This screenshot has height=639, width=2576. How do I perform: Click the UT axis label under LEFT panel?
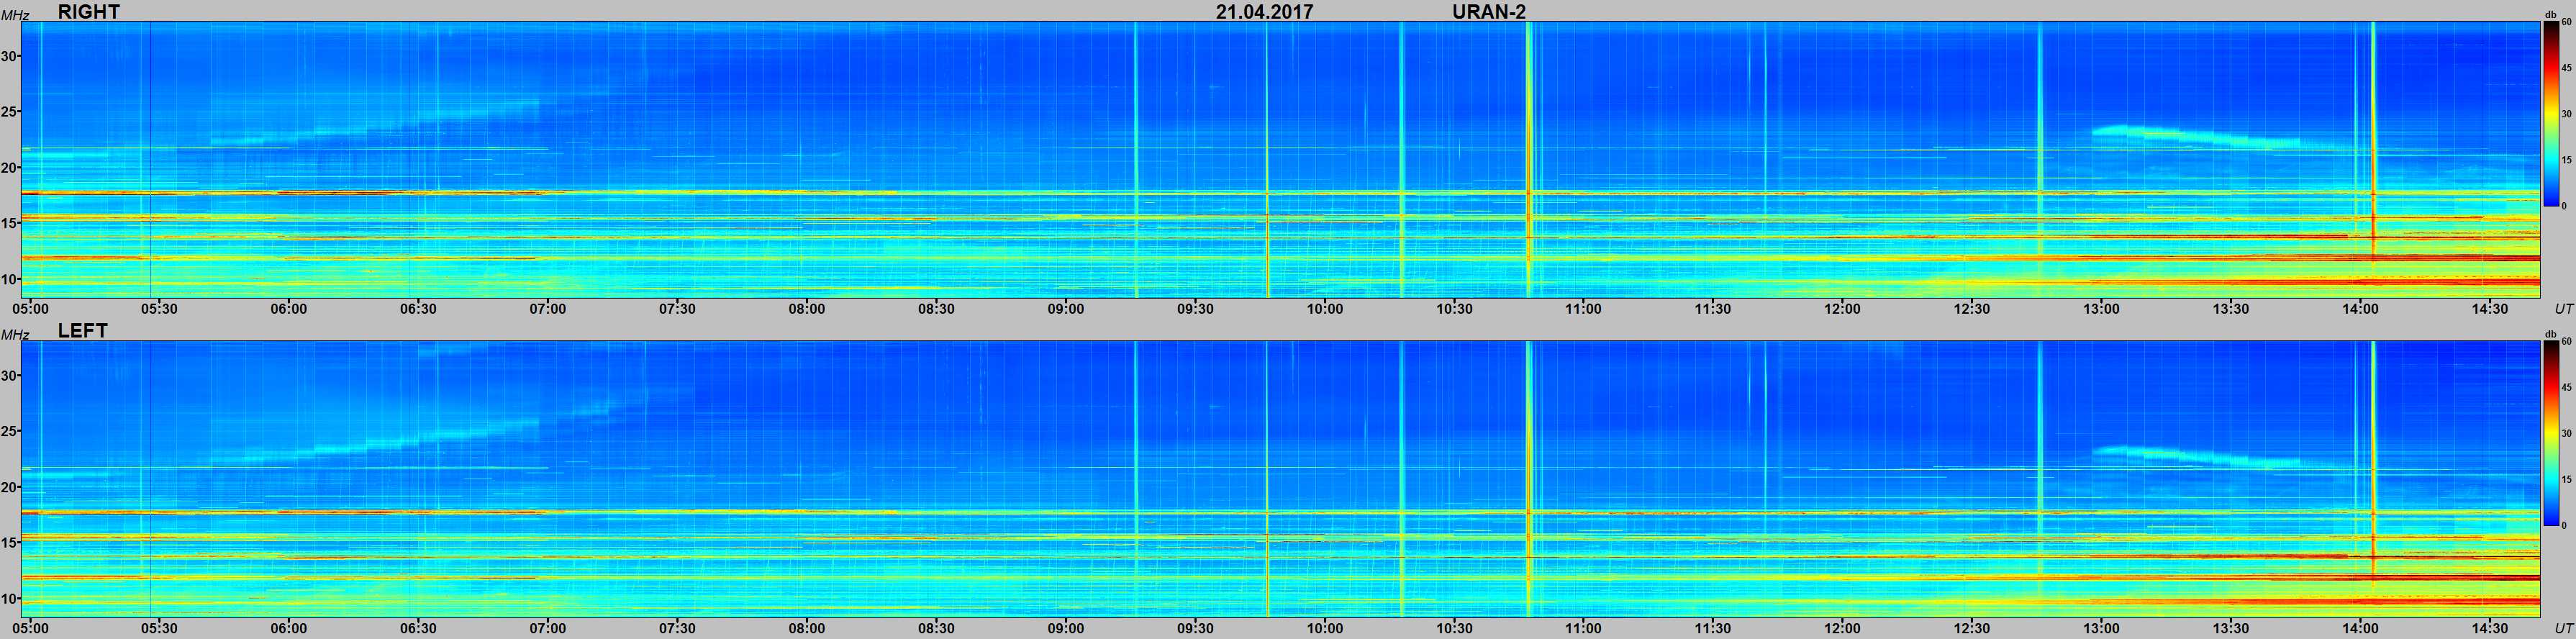(x=2563, y=628)
